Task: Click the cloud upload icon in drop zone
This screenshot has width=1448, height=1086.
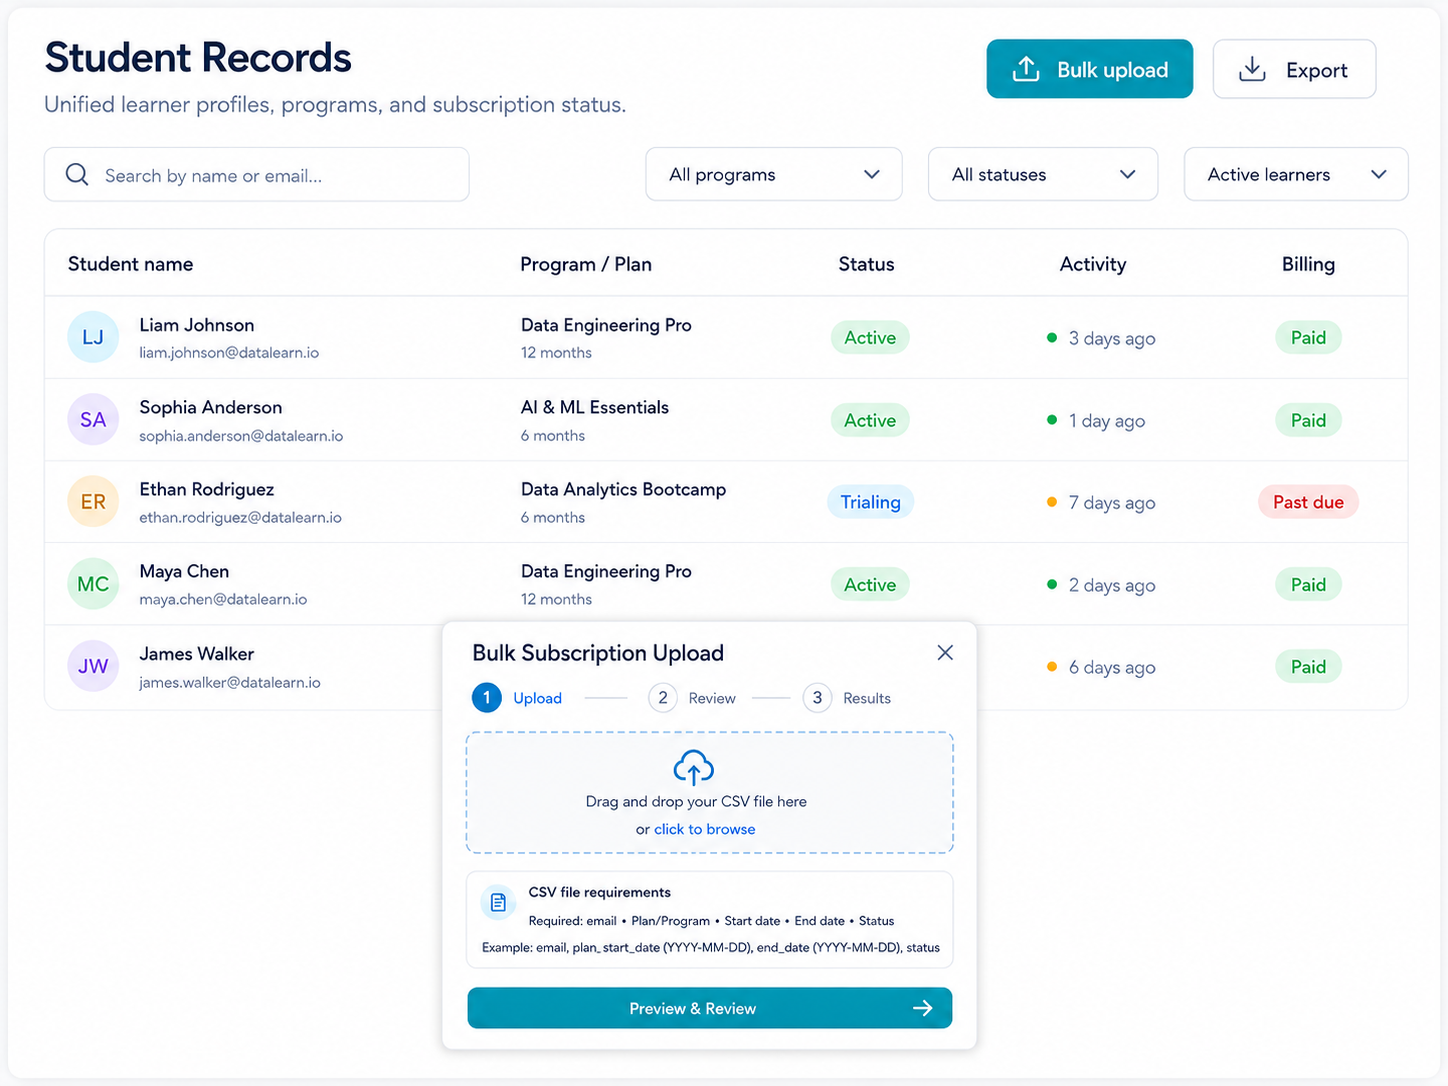Action: [694, 767]
